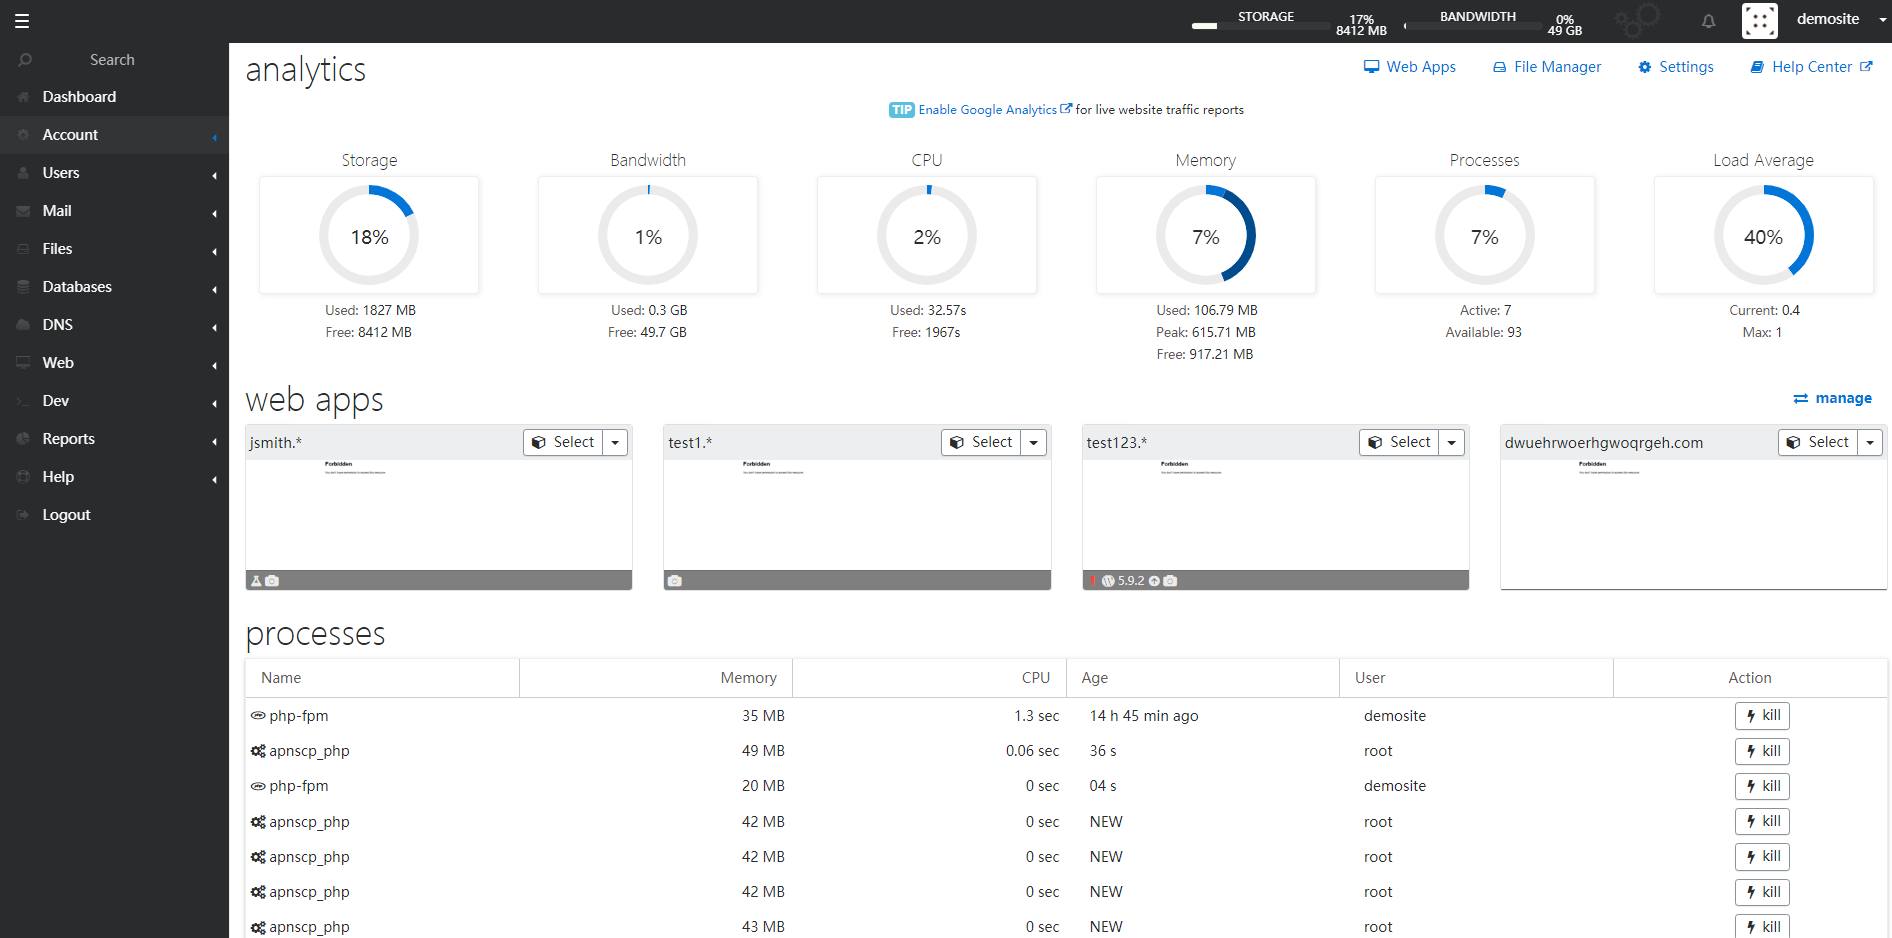Viewport: 1892px width, 938px height.
Task: Open the Select dropdown arrow for test123
Action: click(x=1452, y=442)
